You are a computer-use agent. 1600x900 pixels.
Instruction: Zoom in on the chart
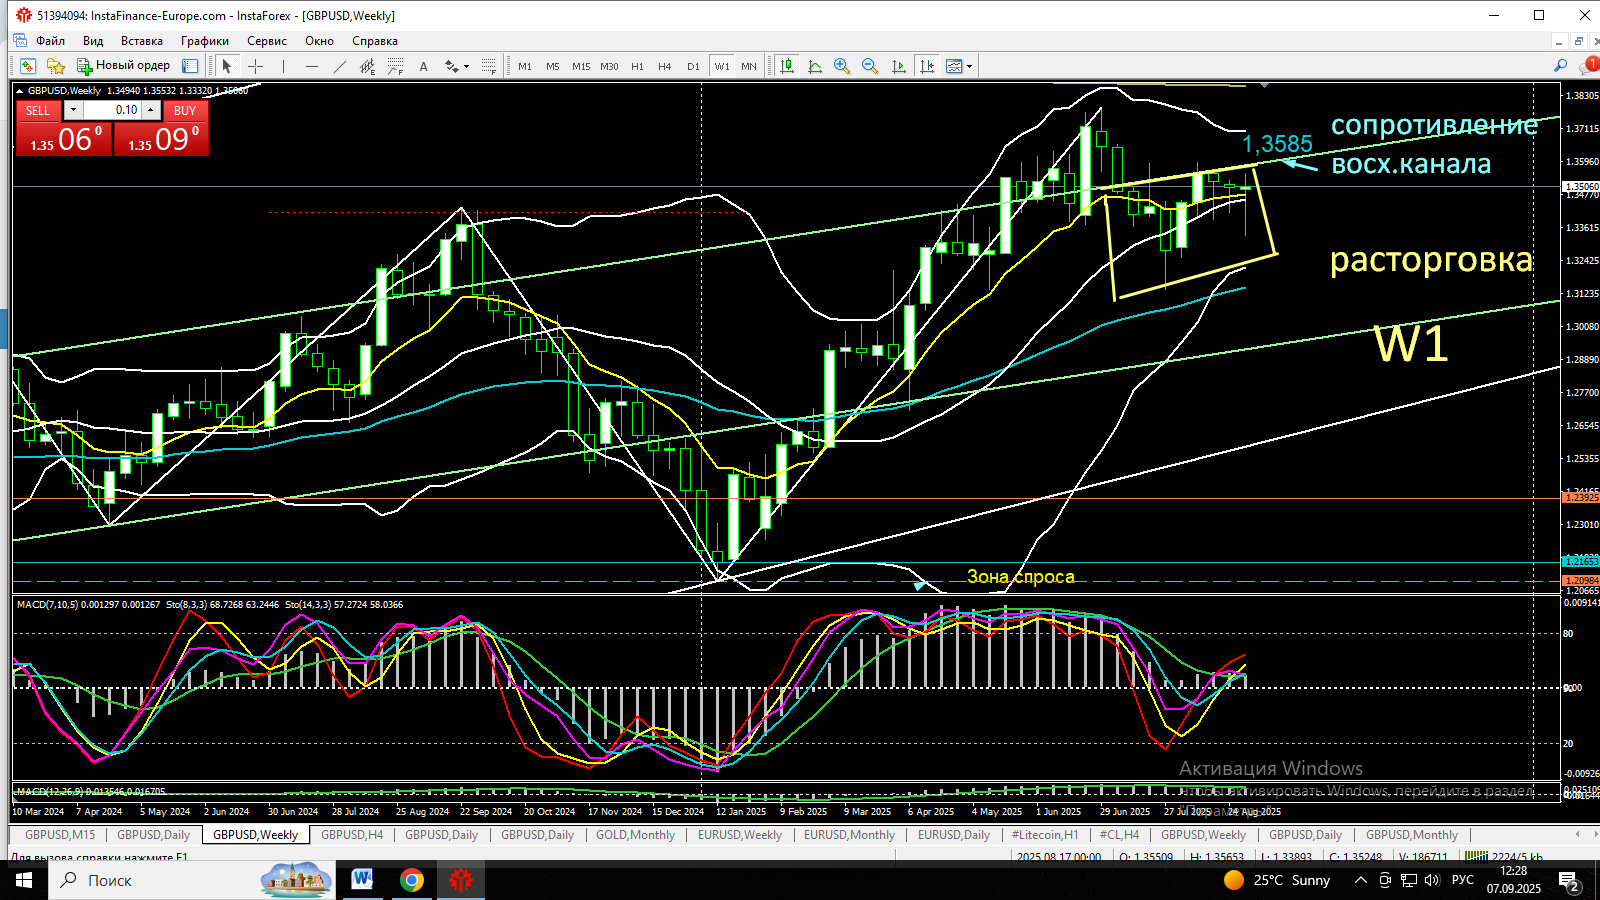(842, 66)
